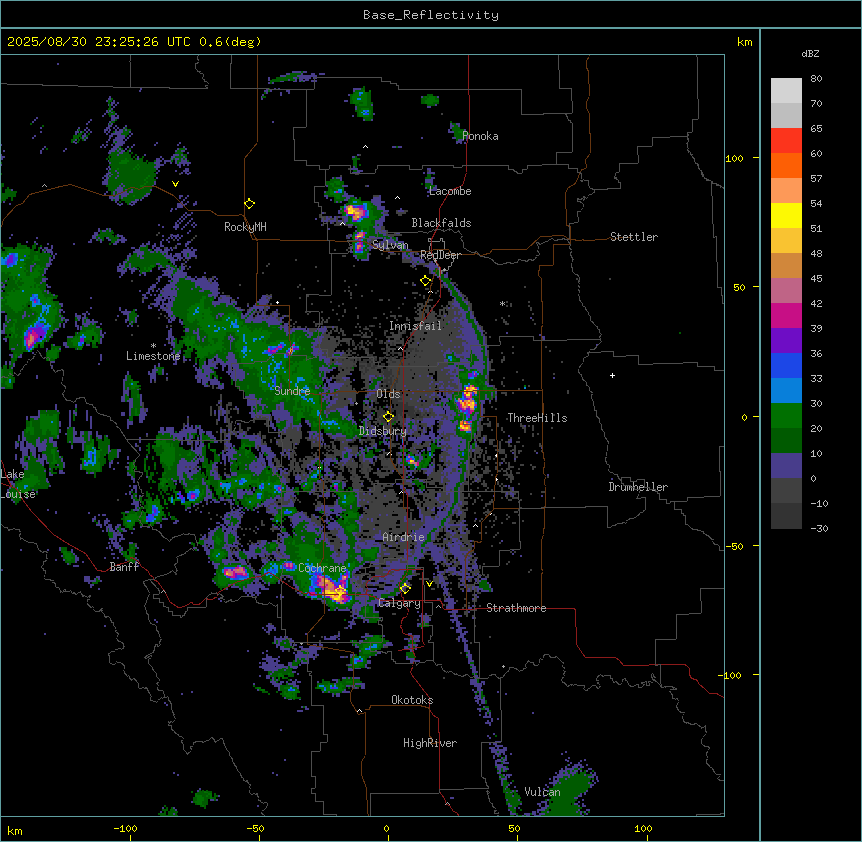Click the storm cell west of ThreeHills
This screenshot has height=842, width=862.
(x=468, y=405)
